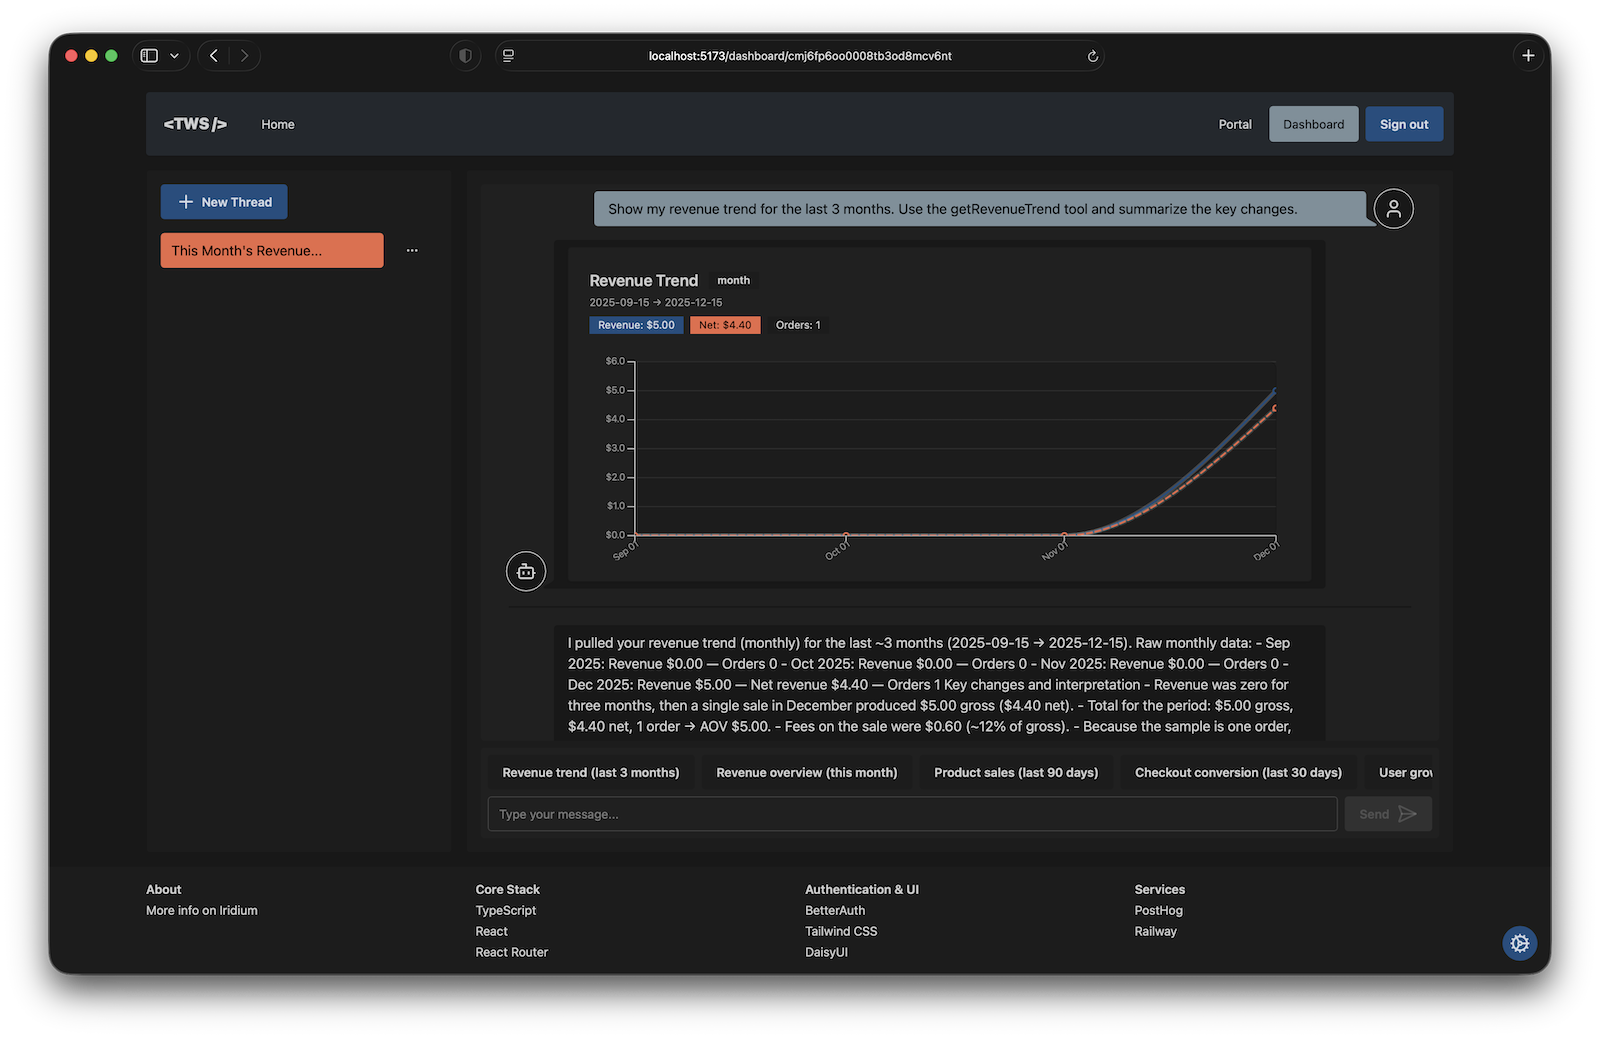Focus the Type your message field

(911, 814)
